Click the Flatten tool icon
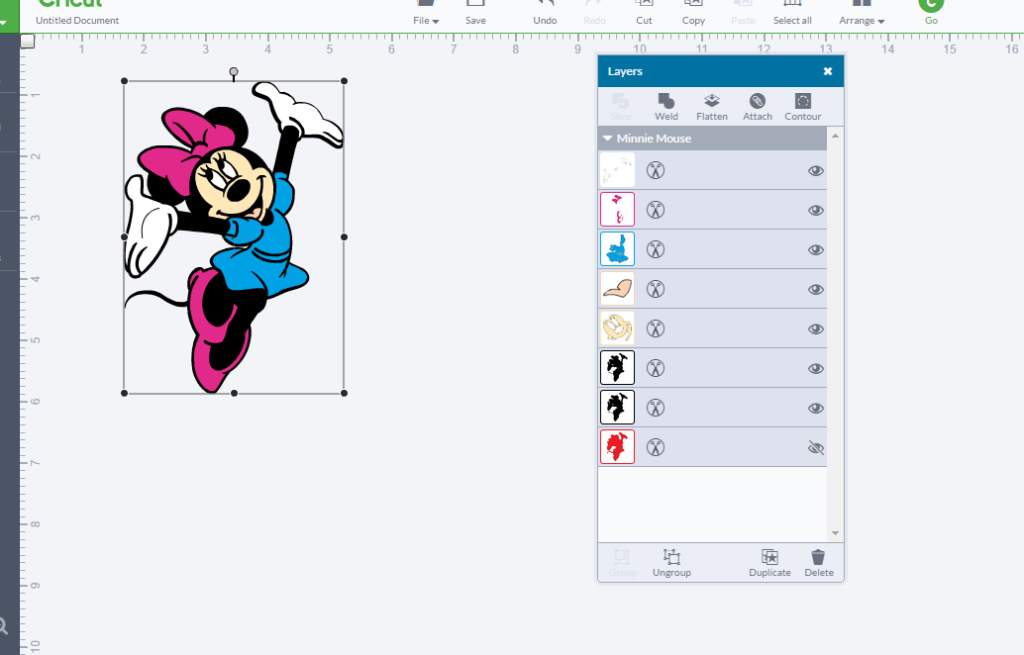This screenshot has width=1024, height=655. 711,101
